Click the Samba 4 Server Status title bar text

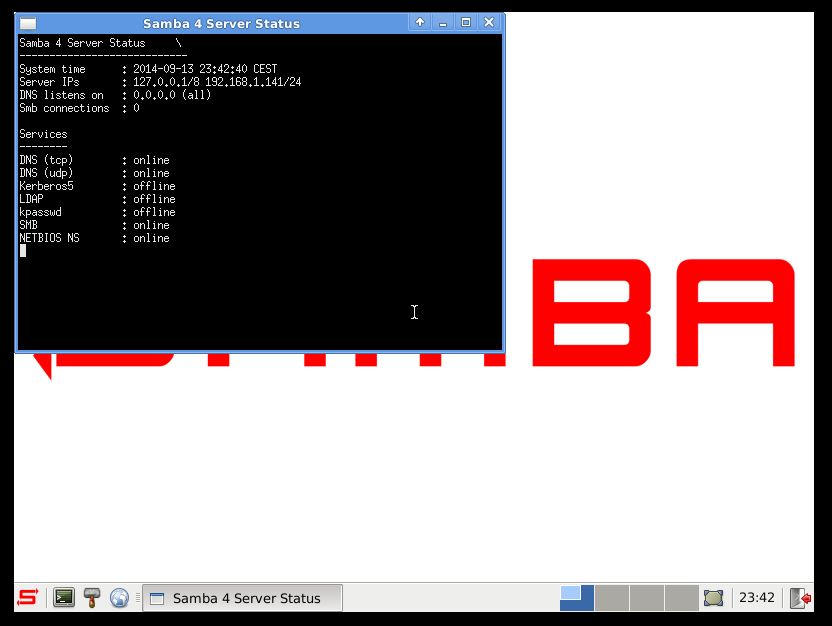pyautogui.click(x=221, y=24)
